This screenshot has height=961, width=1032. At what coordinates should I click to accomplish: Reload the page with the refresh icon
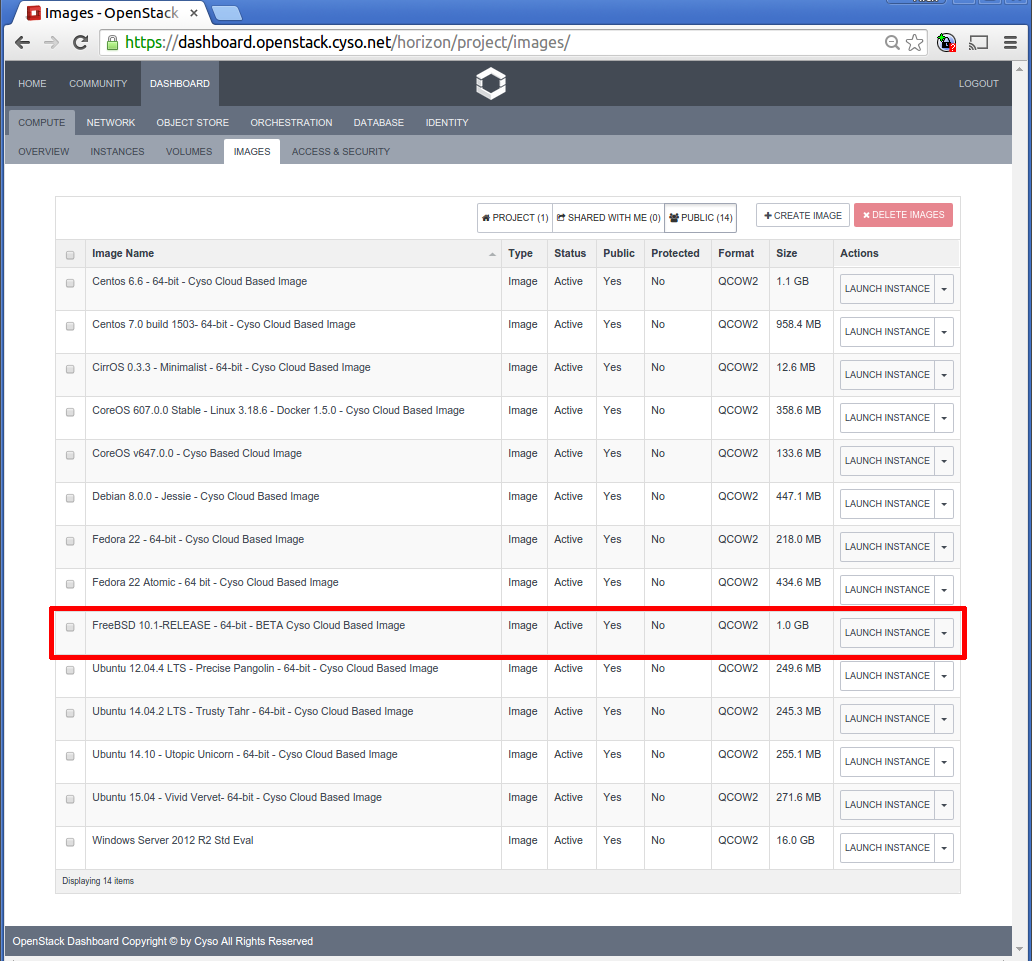click(80, 43)
